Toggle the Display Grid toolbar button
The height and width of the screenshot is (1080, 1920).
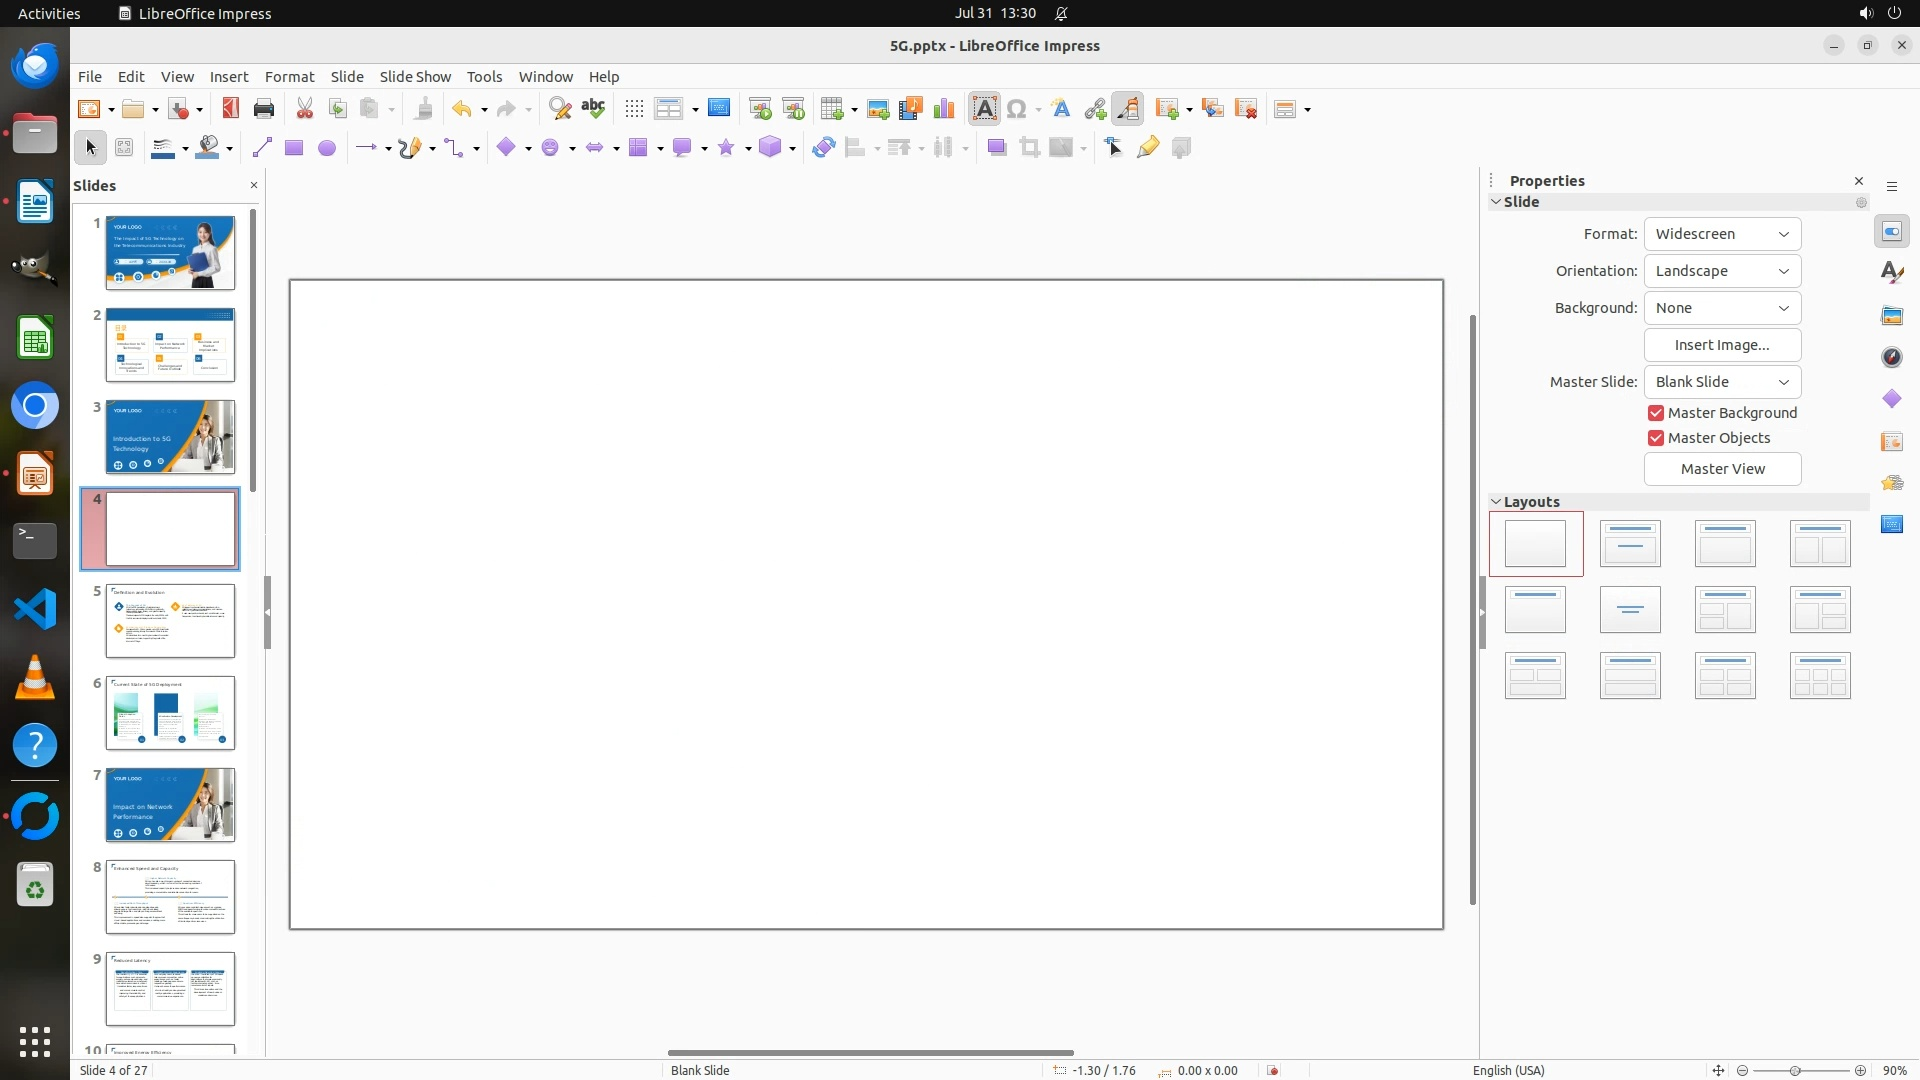[x=634, y=109]
